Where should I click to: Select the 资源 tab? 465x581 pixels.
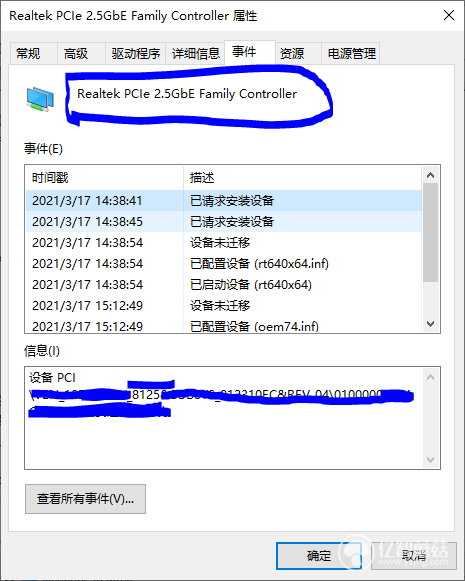click(292, 53)
